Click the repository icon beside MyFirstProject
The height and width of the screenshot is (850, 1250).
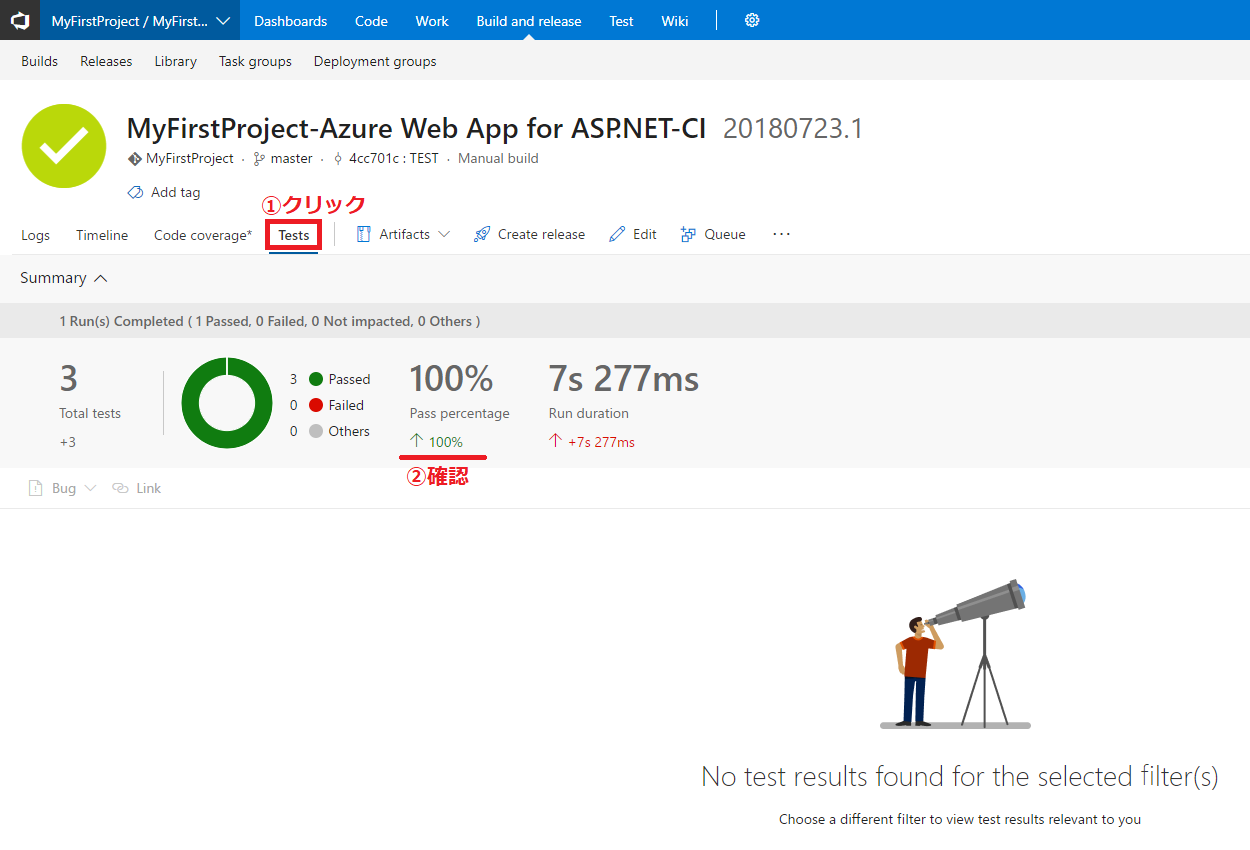[x=135, y=158]
